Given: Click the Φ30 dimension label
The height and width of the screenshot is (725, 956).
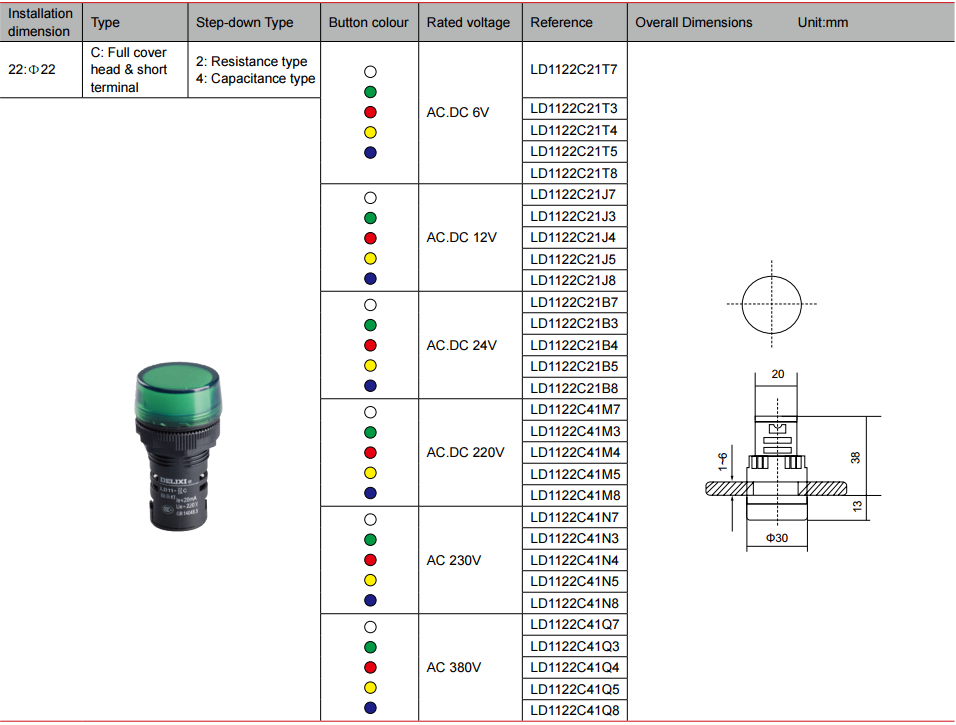Looking at the screenshot, I should 777,538.
